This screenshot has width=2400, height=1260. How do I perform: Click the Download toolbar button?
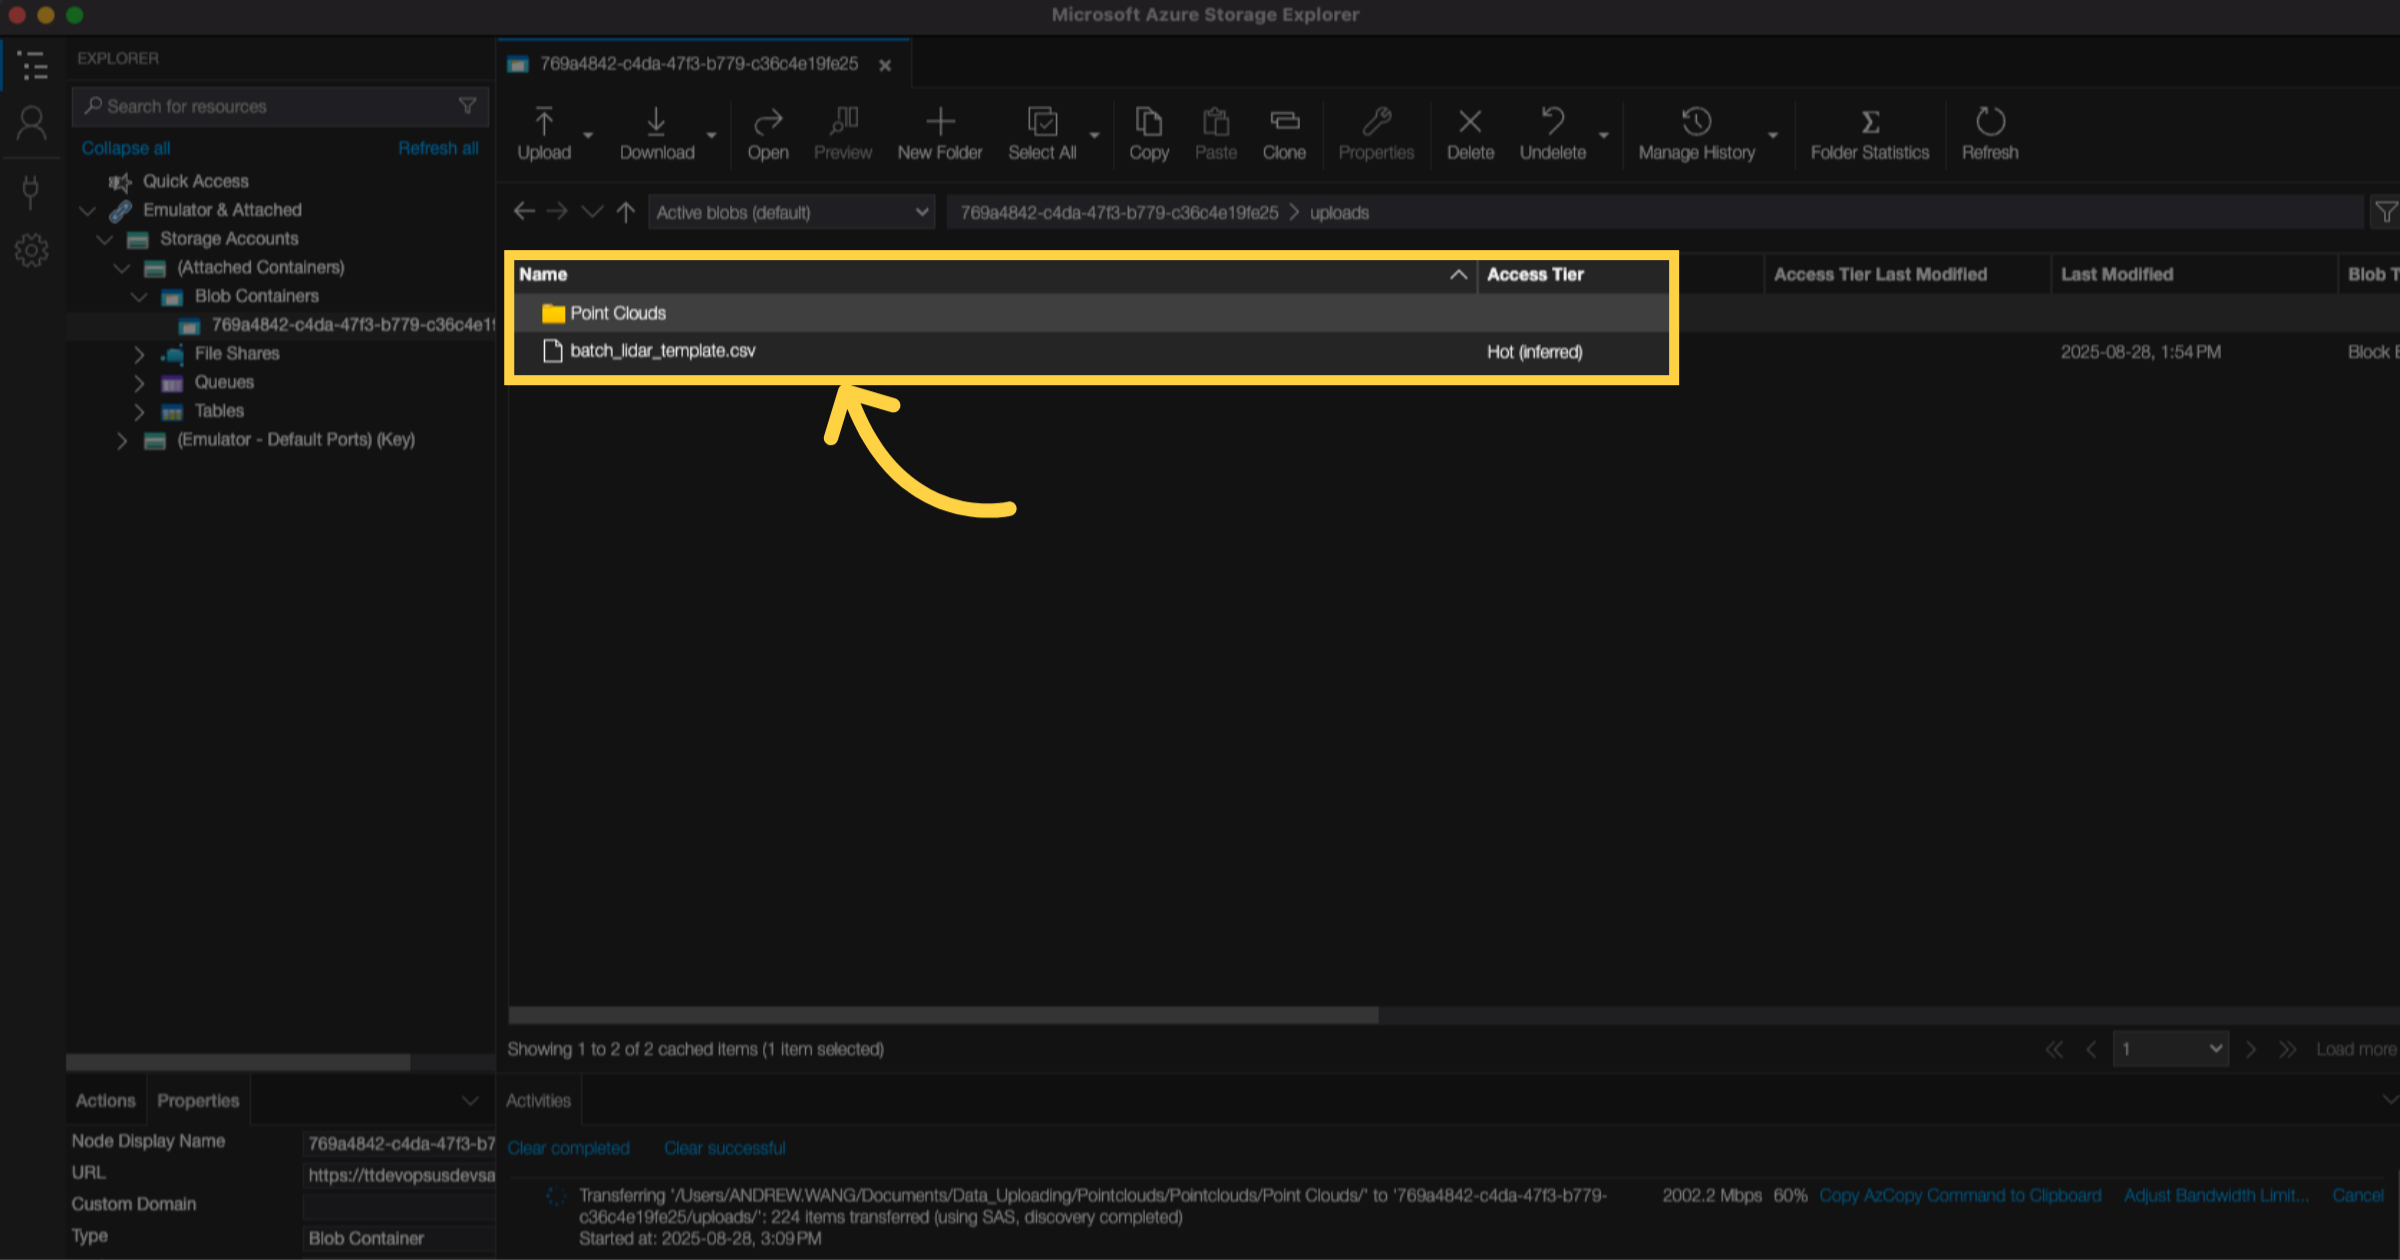[657, 134]
